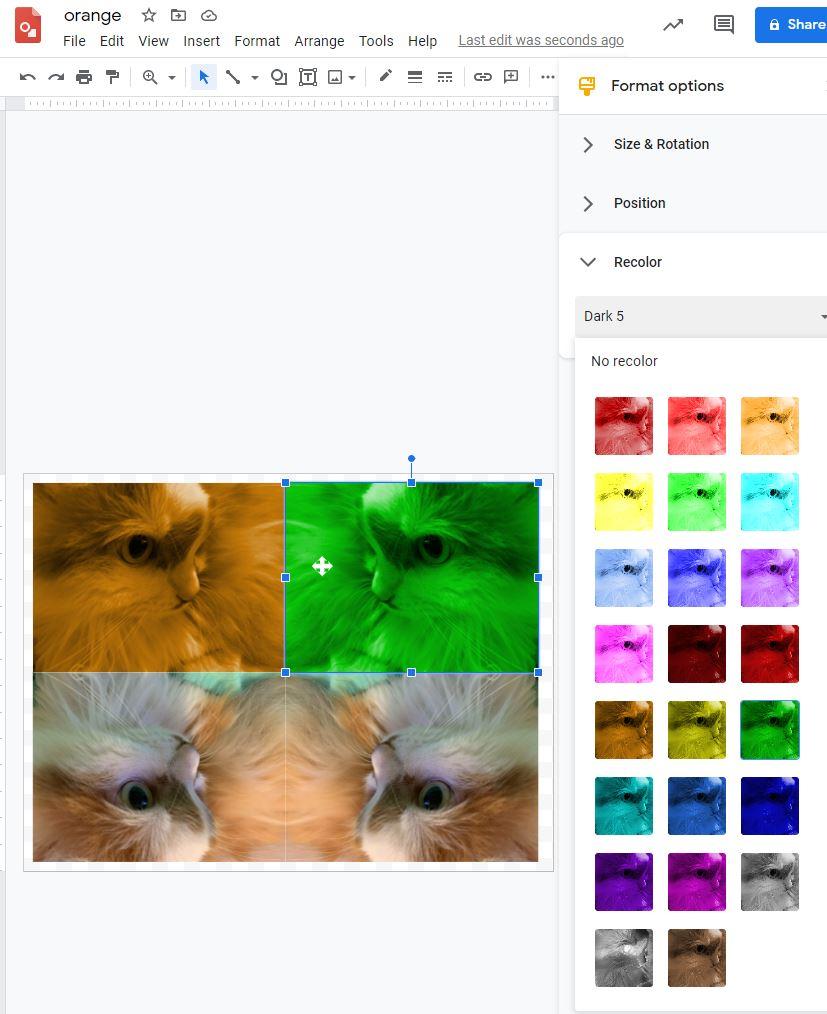The height and width of the screenshot is (1014, 827).
Task: Click the Google Drawings home logo
Action: (x=28, y=26)
